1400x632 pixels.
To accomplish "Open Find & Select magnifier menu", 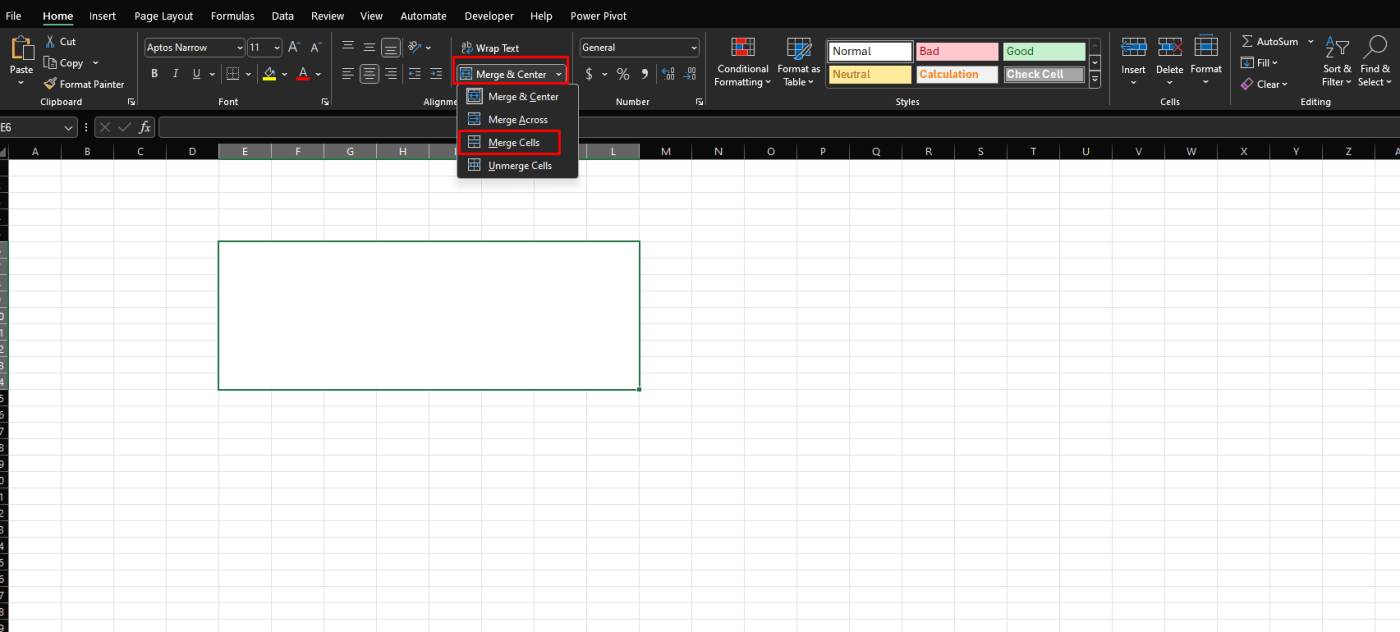I will coord(1374,62).
